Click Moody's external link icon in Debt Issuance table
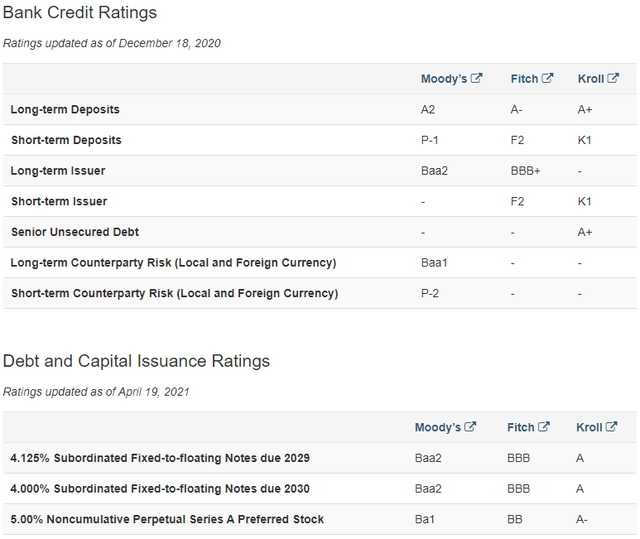 471,427
